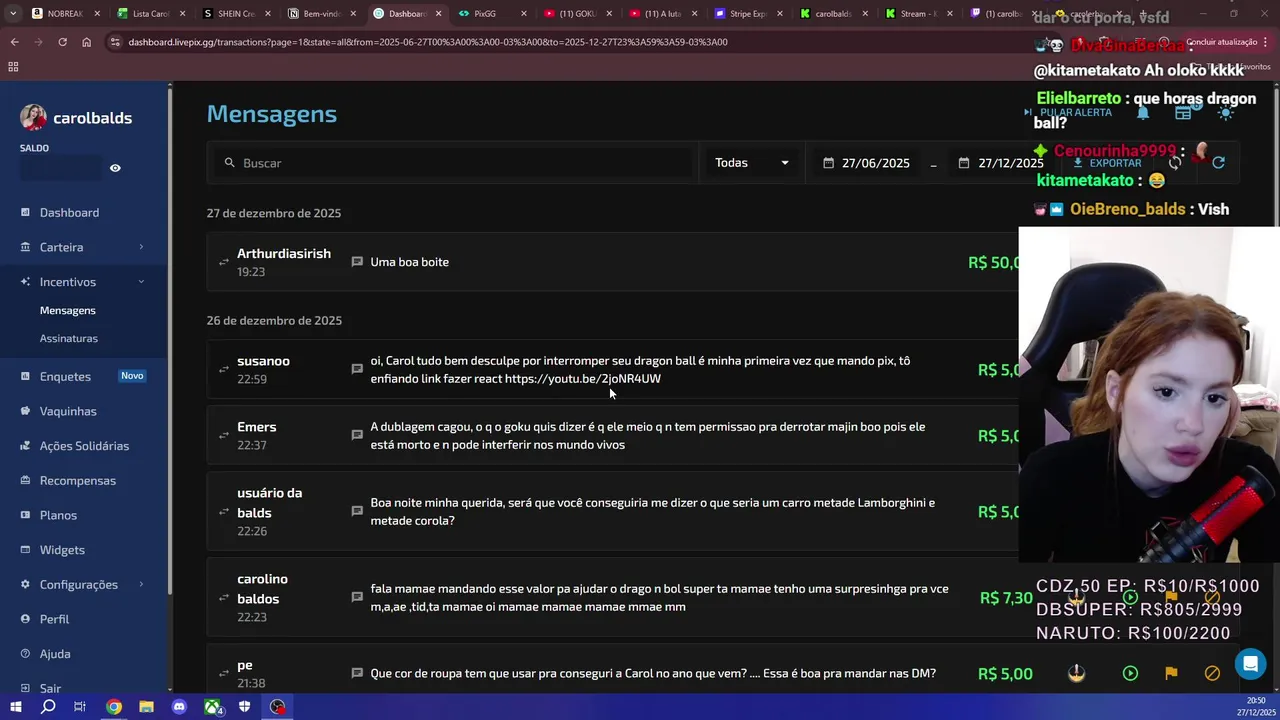Image resolution: width=1280 pixels, height=720 pixels.
Task: Open the start date picker 27/06/2025
Action: (866, 163)
